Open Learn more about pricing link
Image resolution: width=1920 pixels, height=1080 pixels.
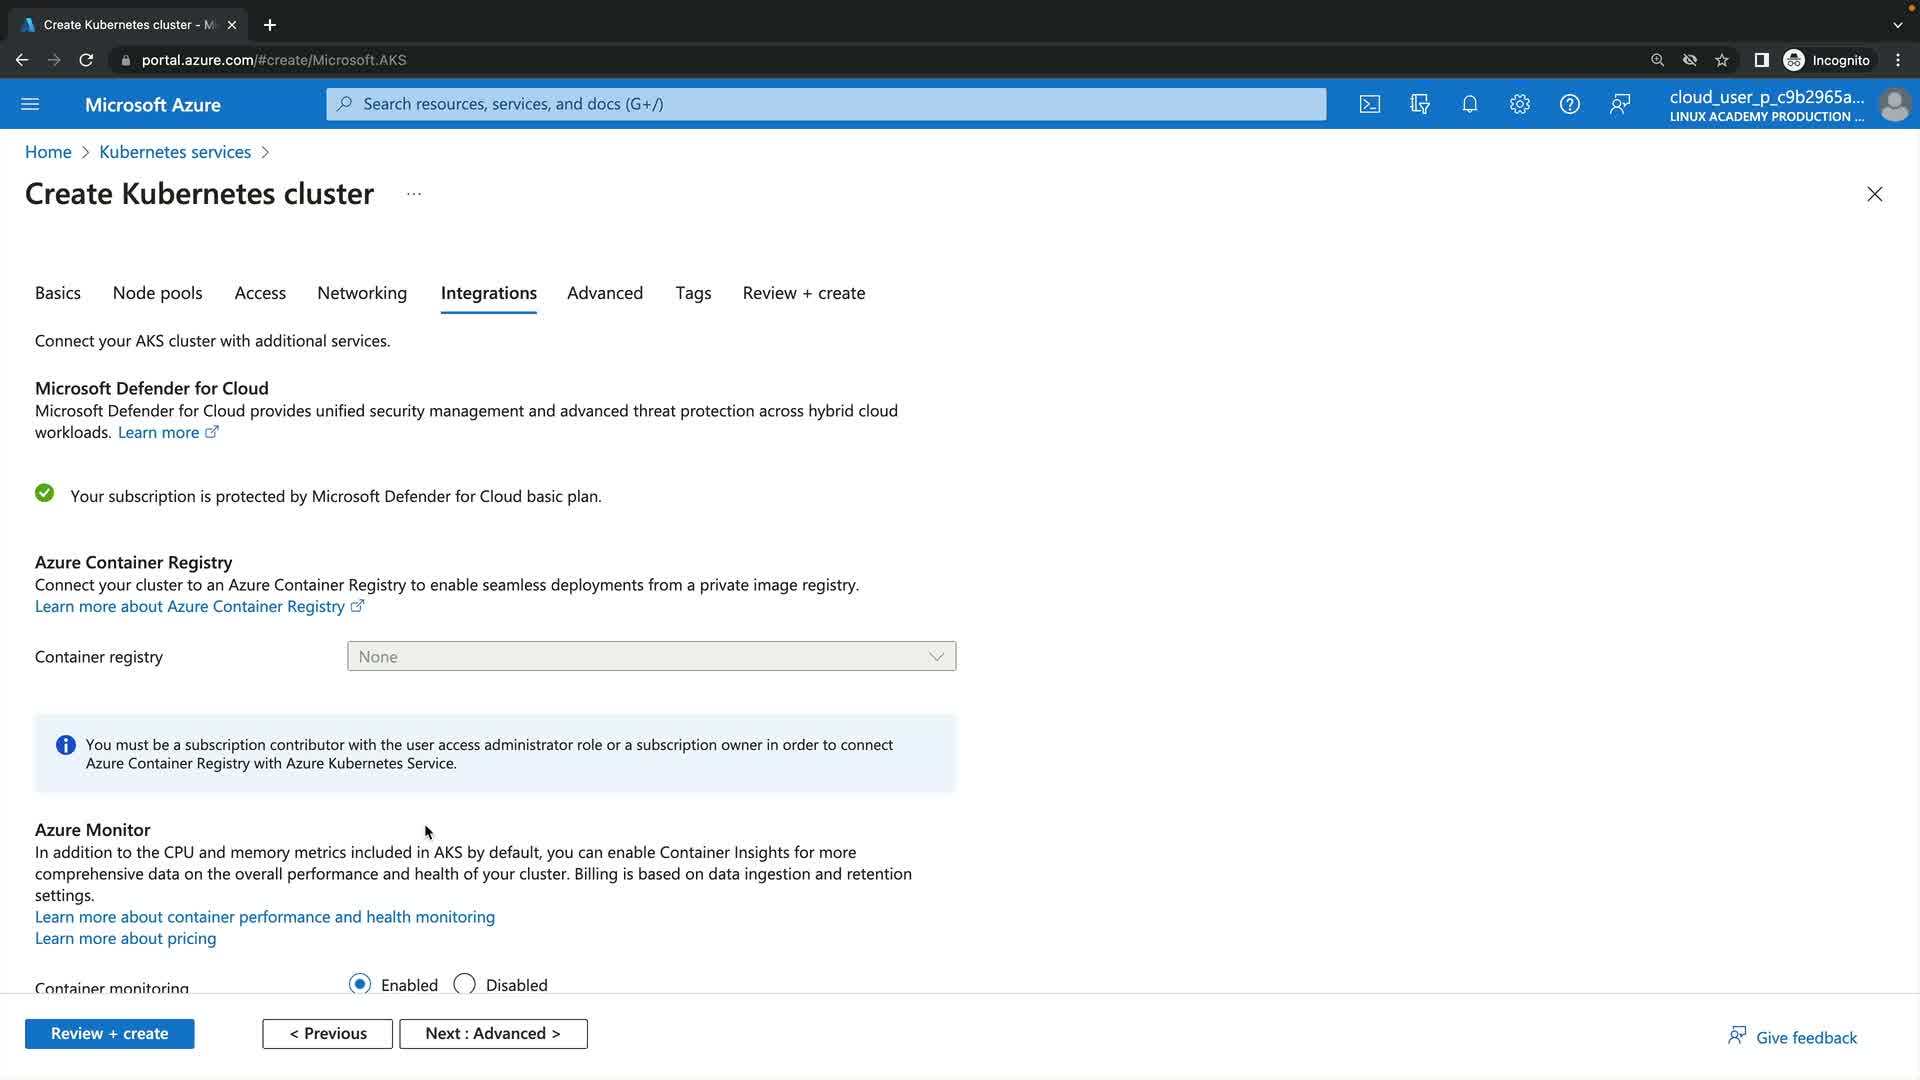click(x=125, y=938)
